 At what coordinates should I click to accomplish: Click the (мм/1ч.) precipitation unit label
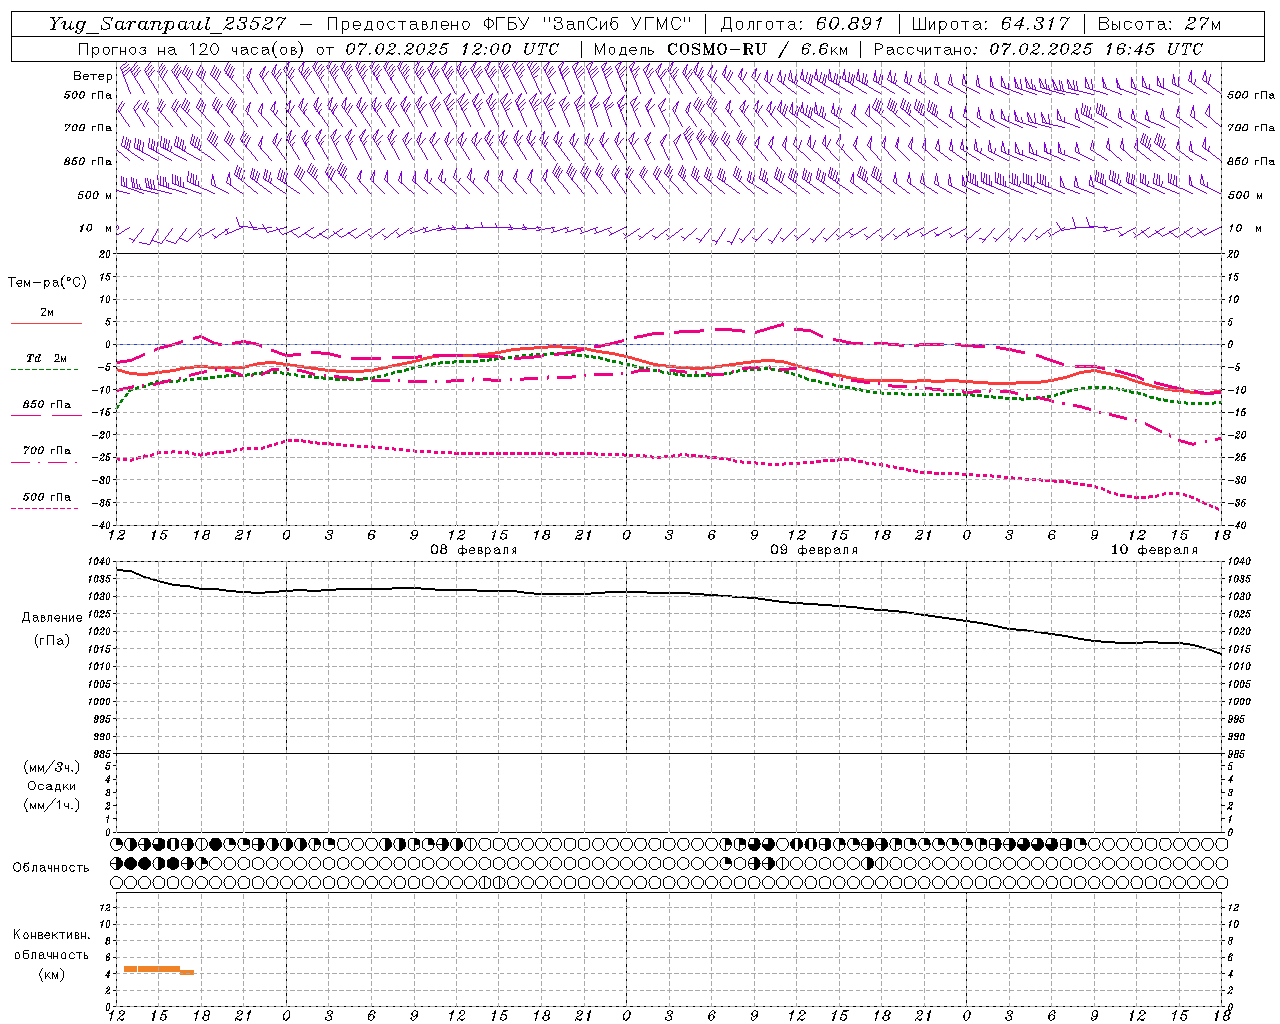(x=52, y=805)
